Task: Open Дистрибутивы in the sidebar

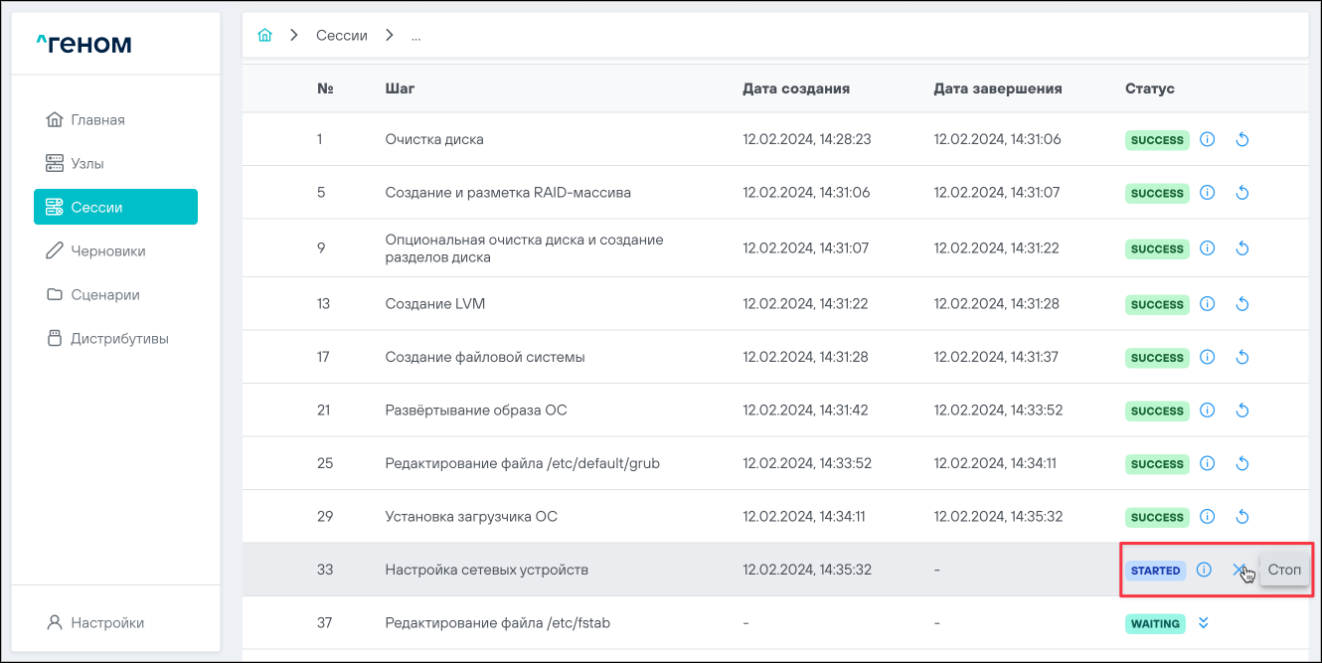Action: pos(119,339)
